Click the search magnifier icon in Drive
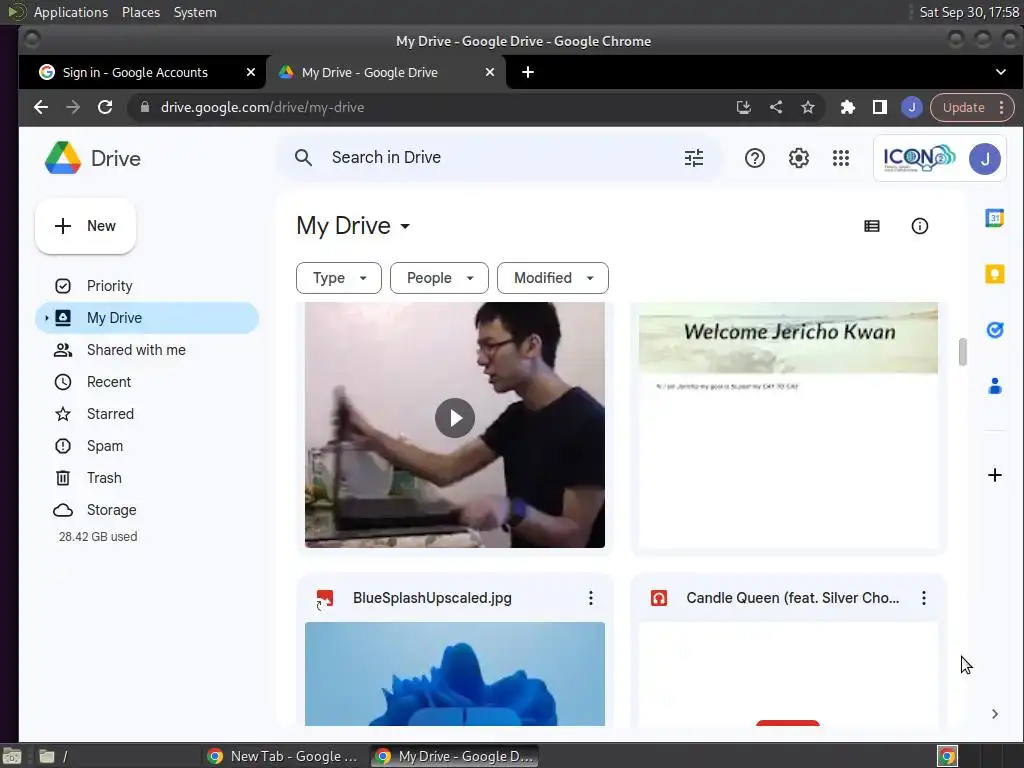This screenshot has height=768, width=1024. [303, 157]
